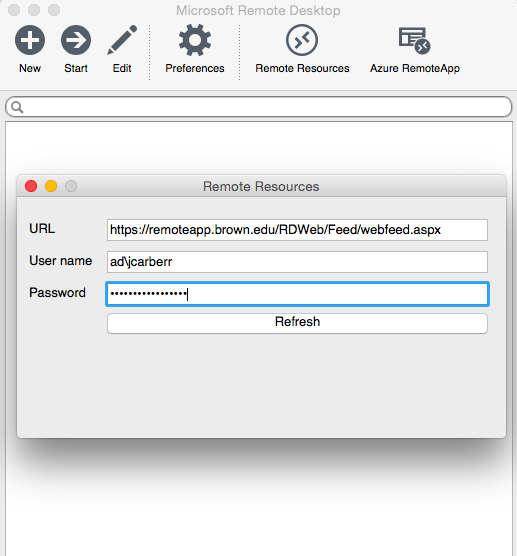517x556 pixels.
Task: Focus the search field below the toolbar
Action: point(259,107)
